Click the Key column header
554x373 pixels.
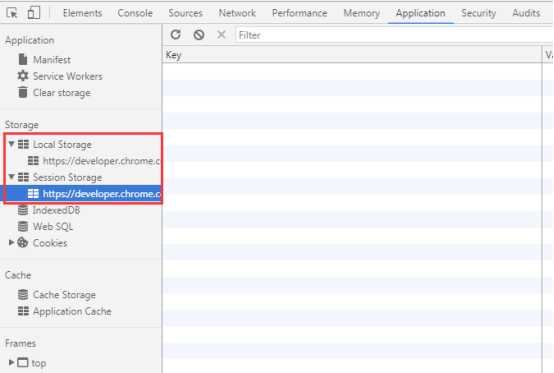click(352, 55)
